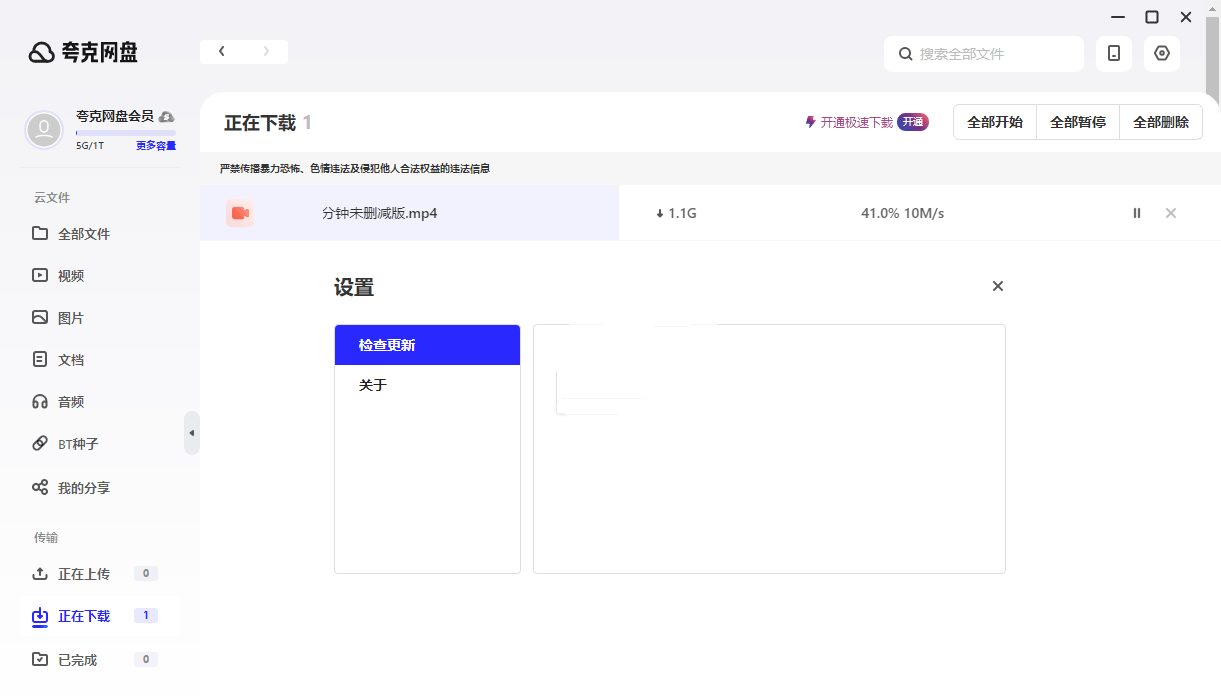Open 图片 pictures category
The image size is (1221, 696).
tap(70, 318)
